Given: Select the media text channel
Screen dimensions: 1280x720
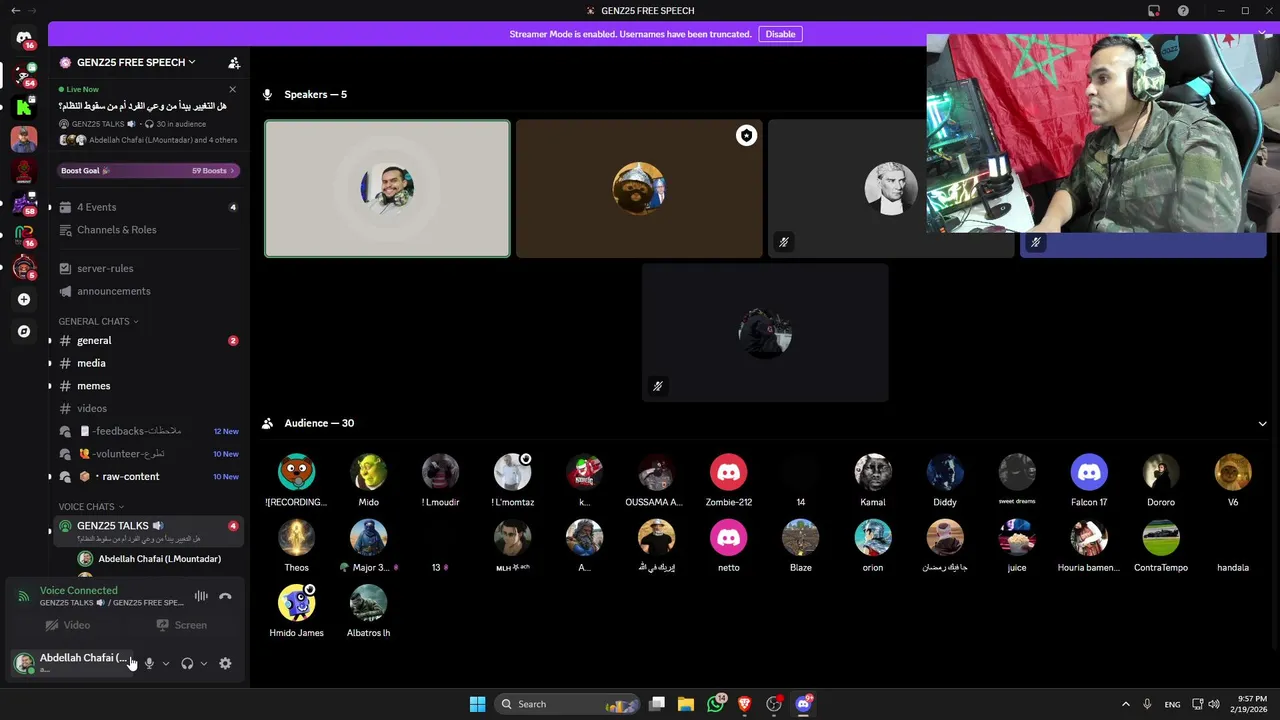Looking at the screenshot, I should point(148,363).
